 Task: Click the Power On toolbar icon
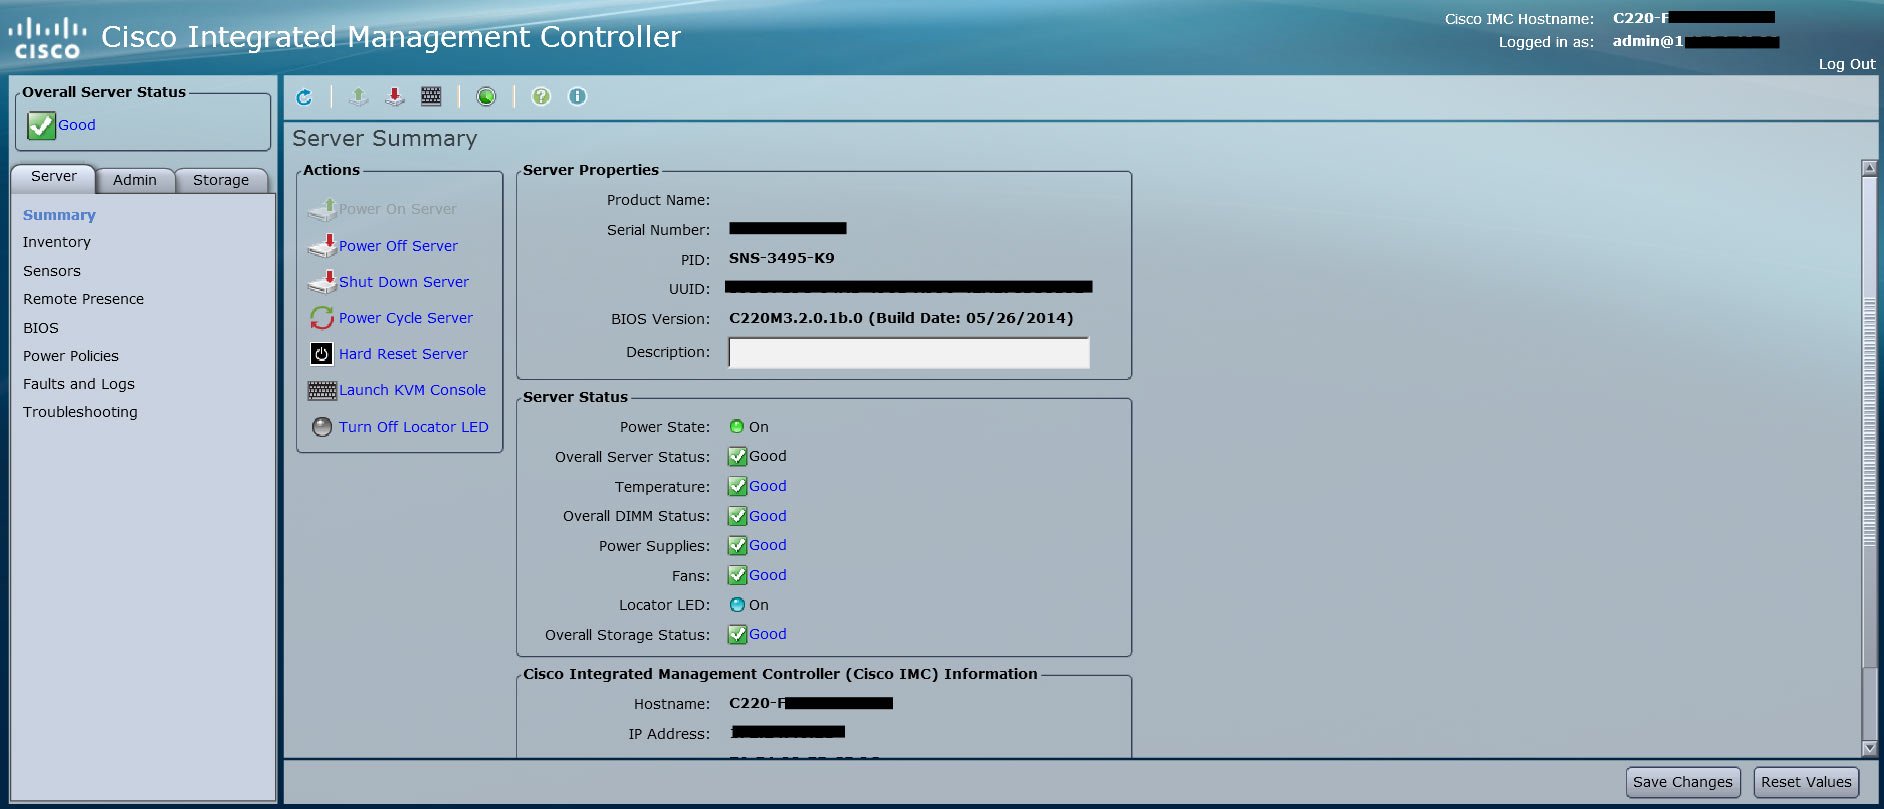tap(358, 97)
